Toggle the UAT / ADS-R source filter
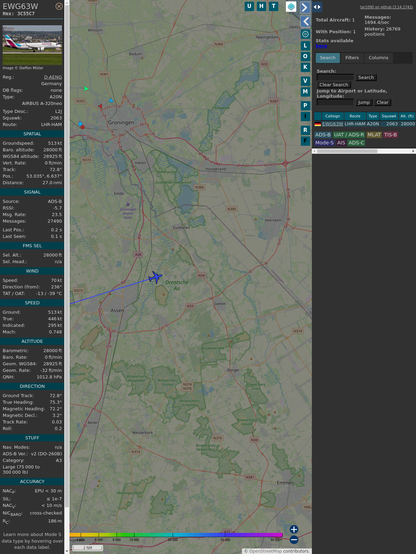416x554 pixels. coord(349,135)
